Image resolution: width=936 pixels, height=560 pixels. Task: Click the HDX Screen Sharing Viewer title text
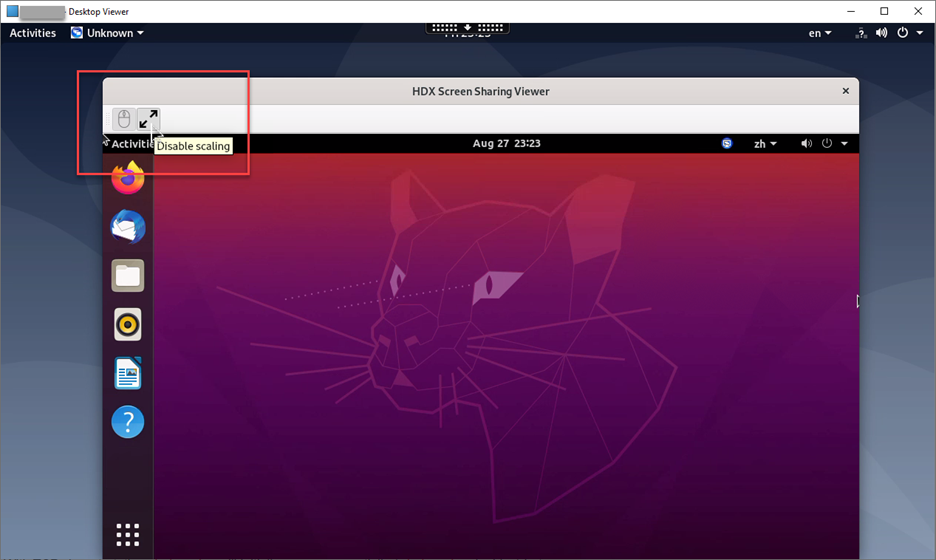pos(481,91)
